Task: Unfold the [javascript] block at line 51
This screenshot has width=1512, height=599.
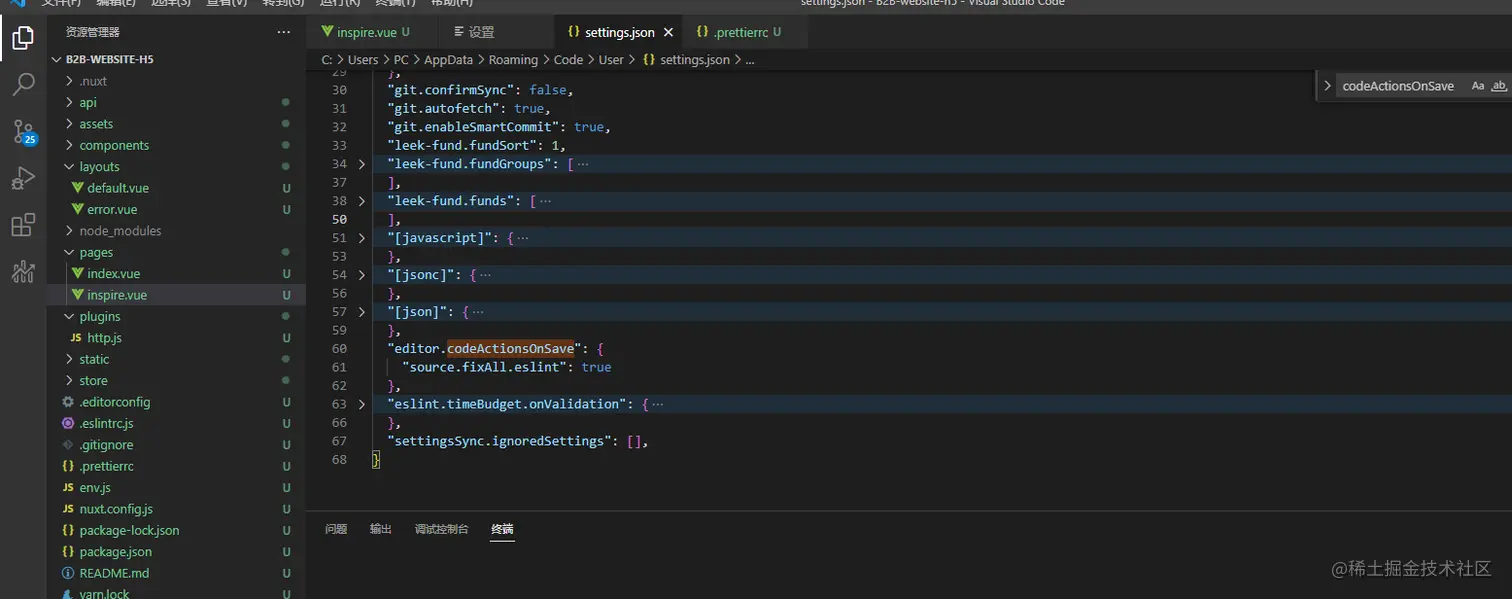Action: 362,238
